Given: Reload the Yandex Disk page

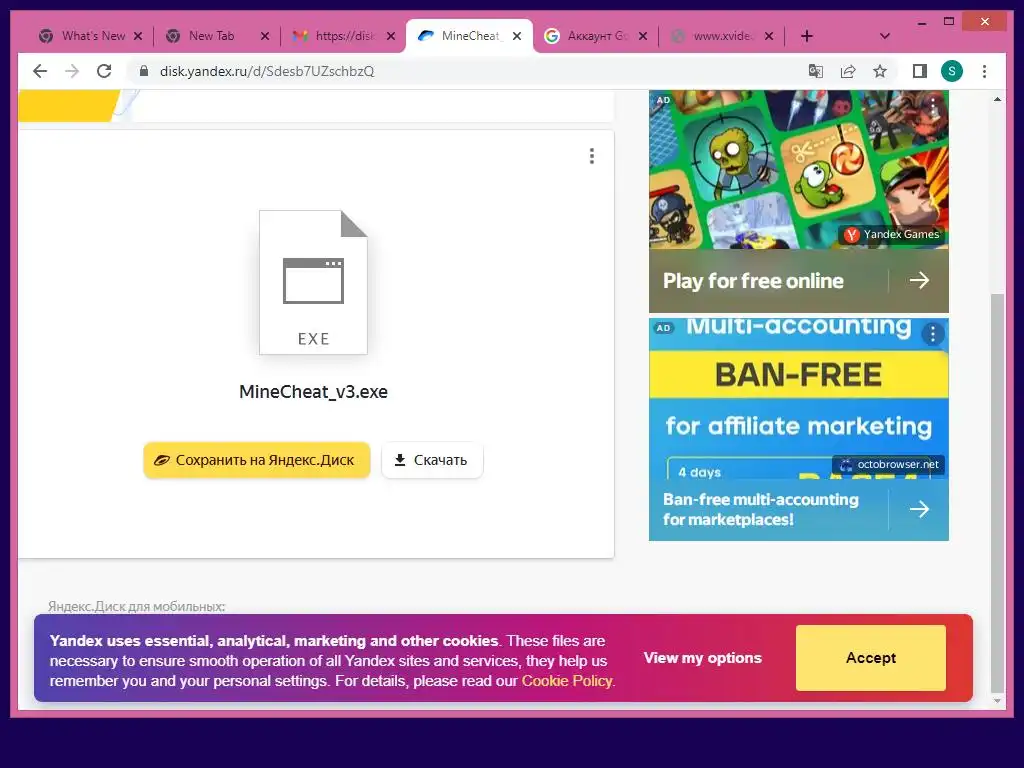Looking at the screenshot, I should [104, 71].
